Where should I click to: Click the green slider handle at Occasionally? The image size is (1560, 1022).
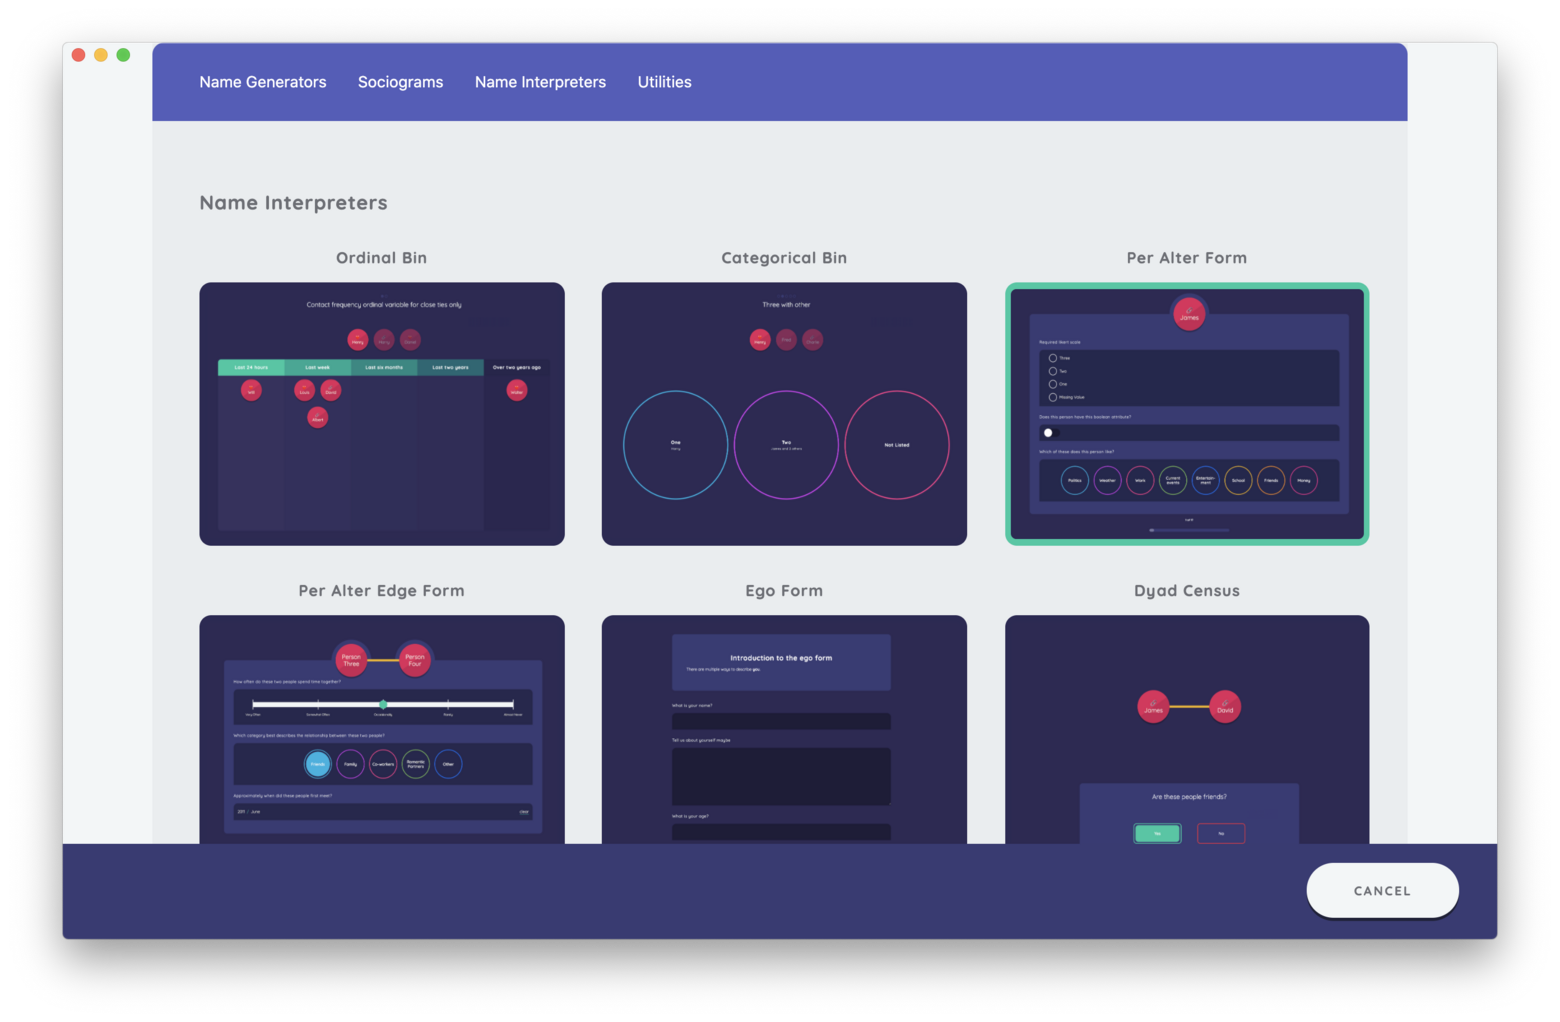click(x=383, y=704)
